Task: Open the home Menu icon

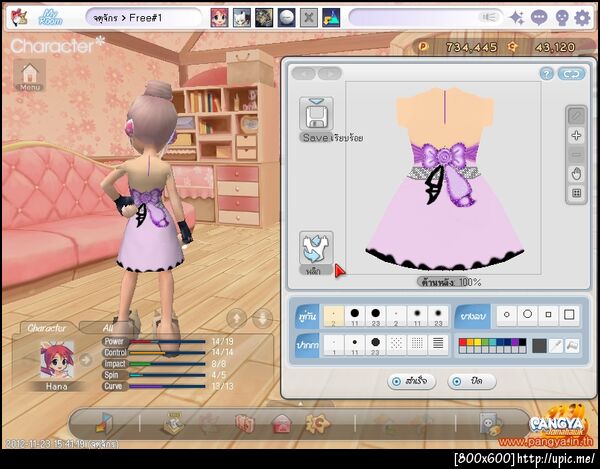Action: (29, 75)
